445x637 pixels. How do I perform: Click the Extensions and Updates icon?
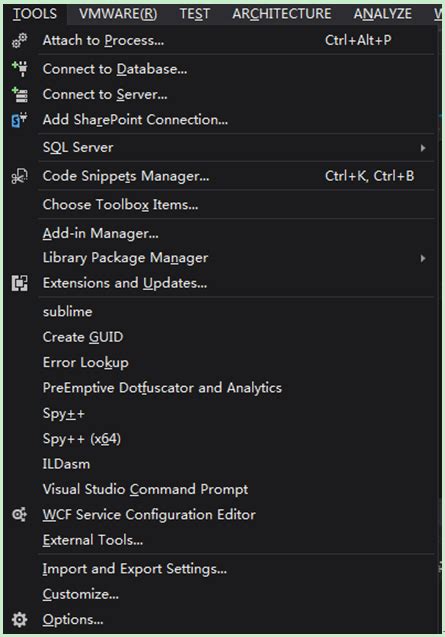(x=20, y=283)
